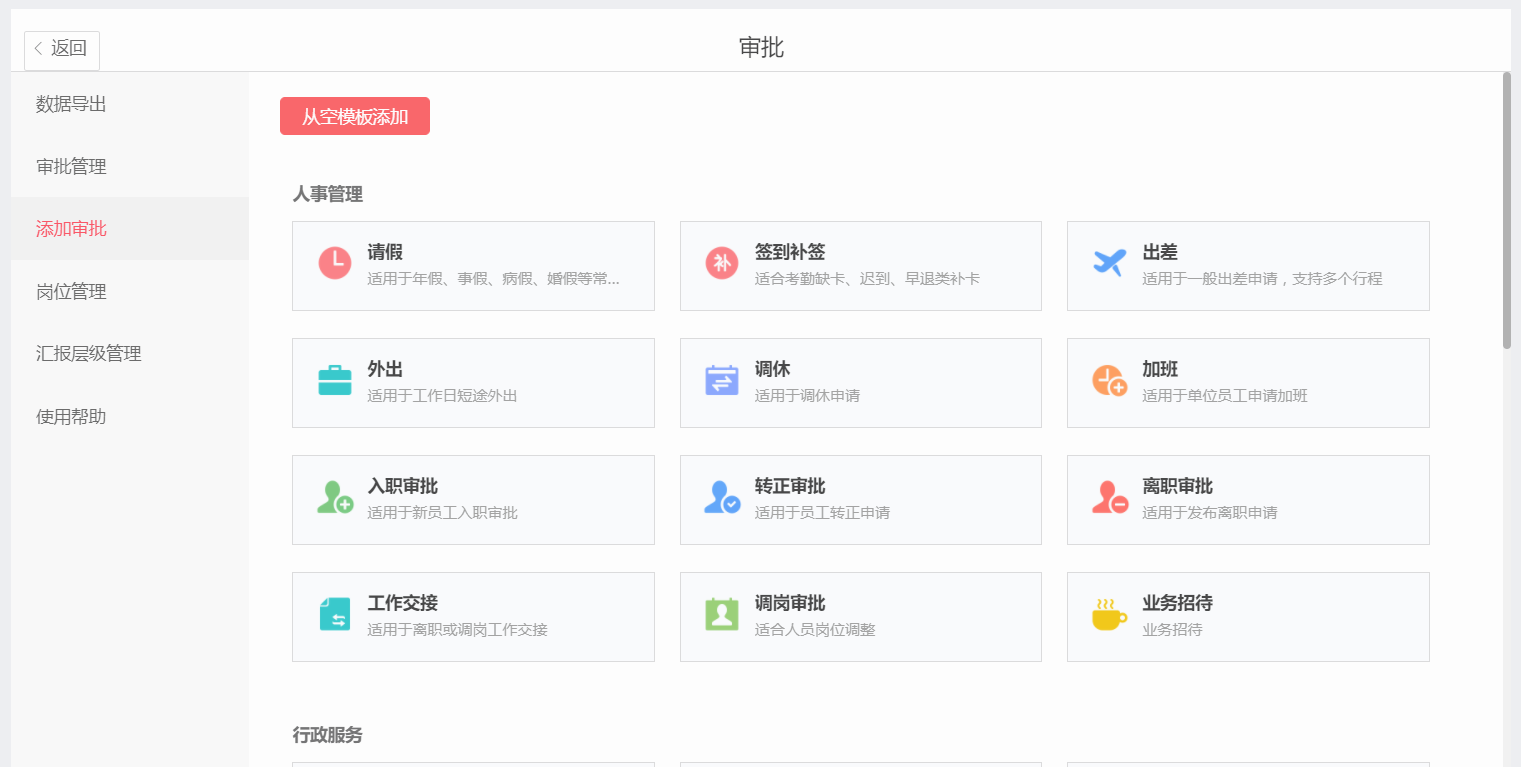Click description 适用于单位员工申请加班

[x=1225, y=396]
